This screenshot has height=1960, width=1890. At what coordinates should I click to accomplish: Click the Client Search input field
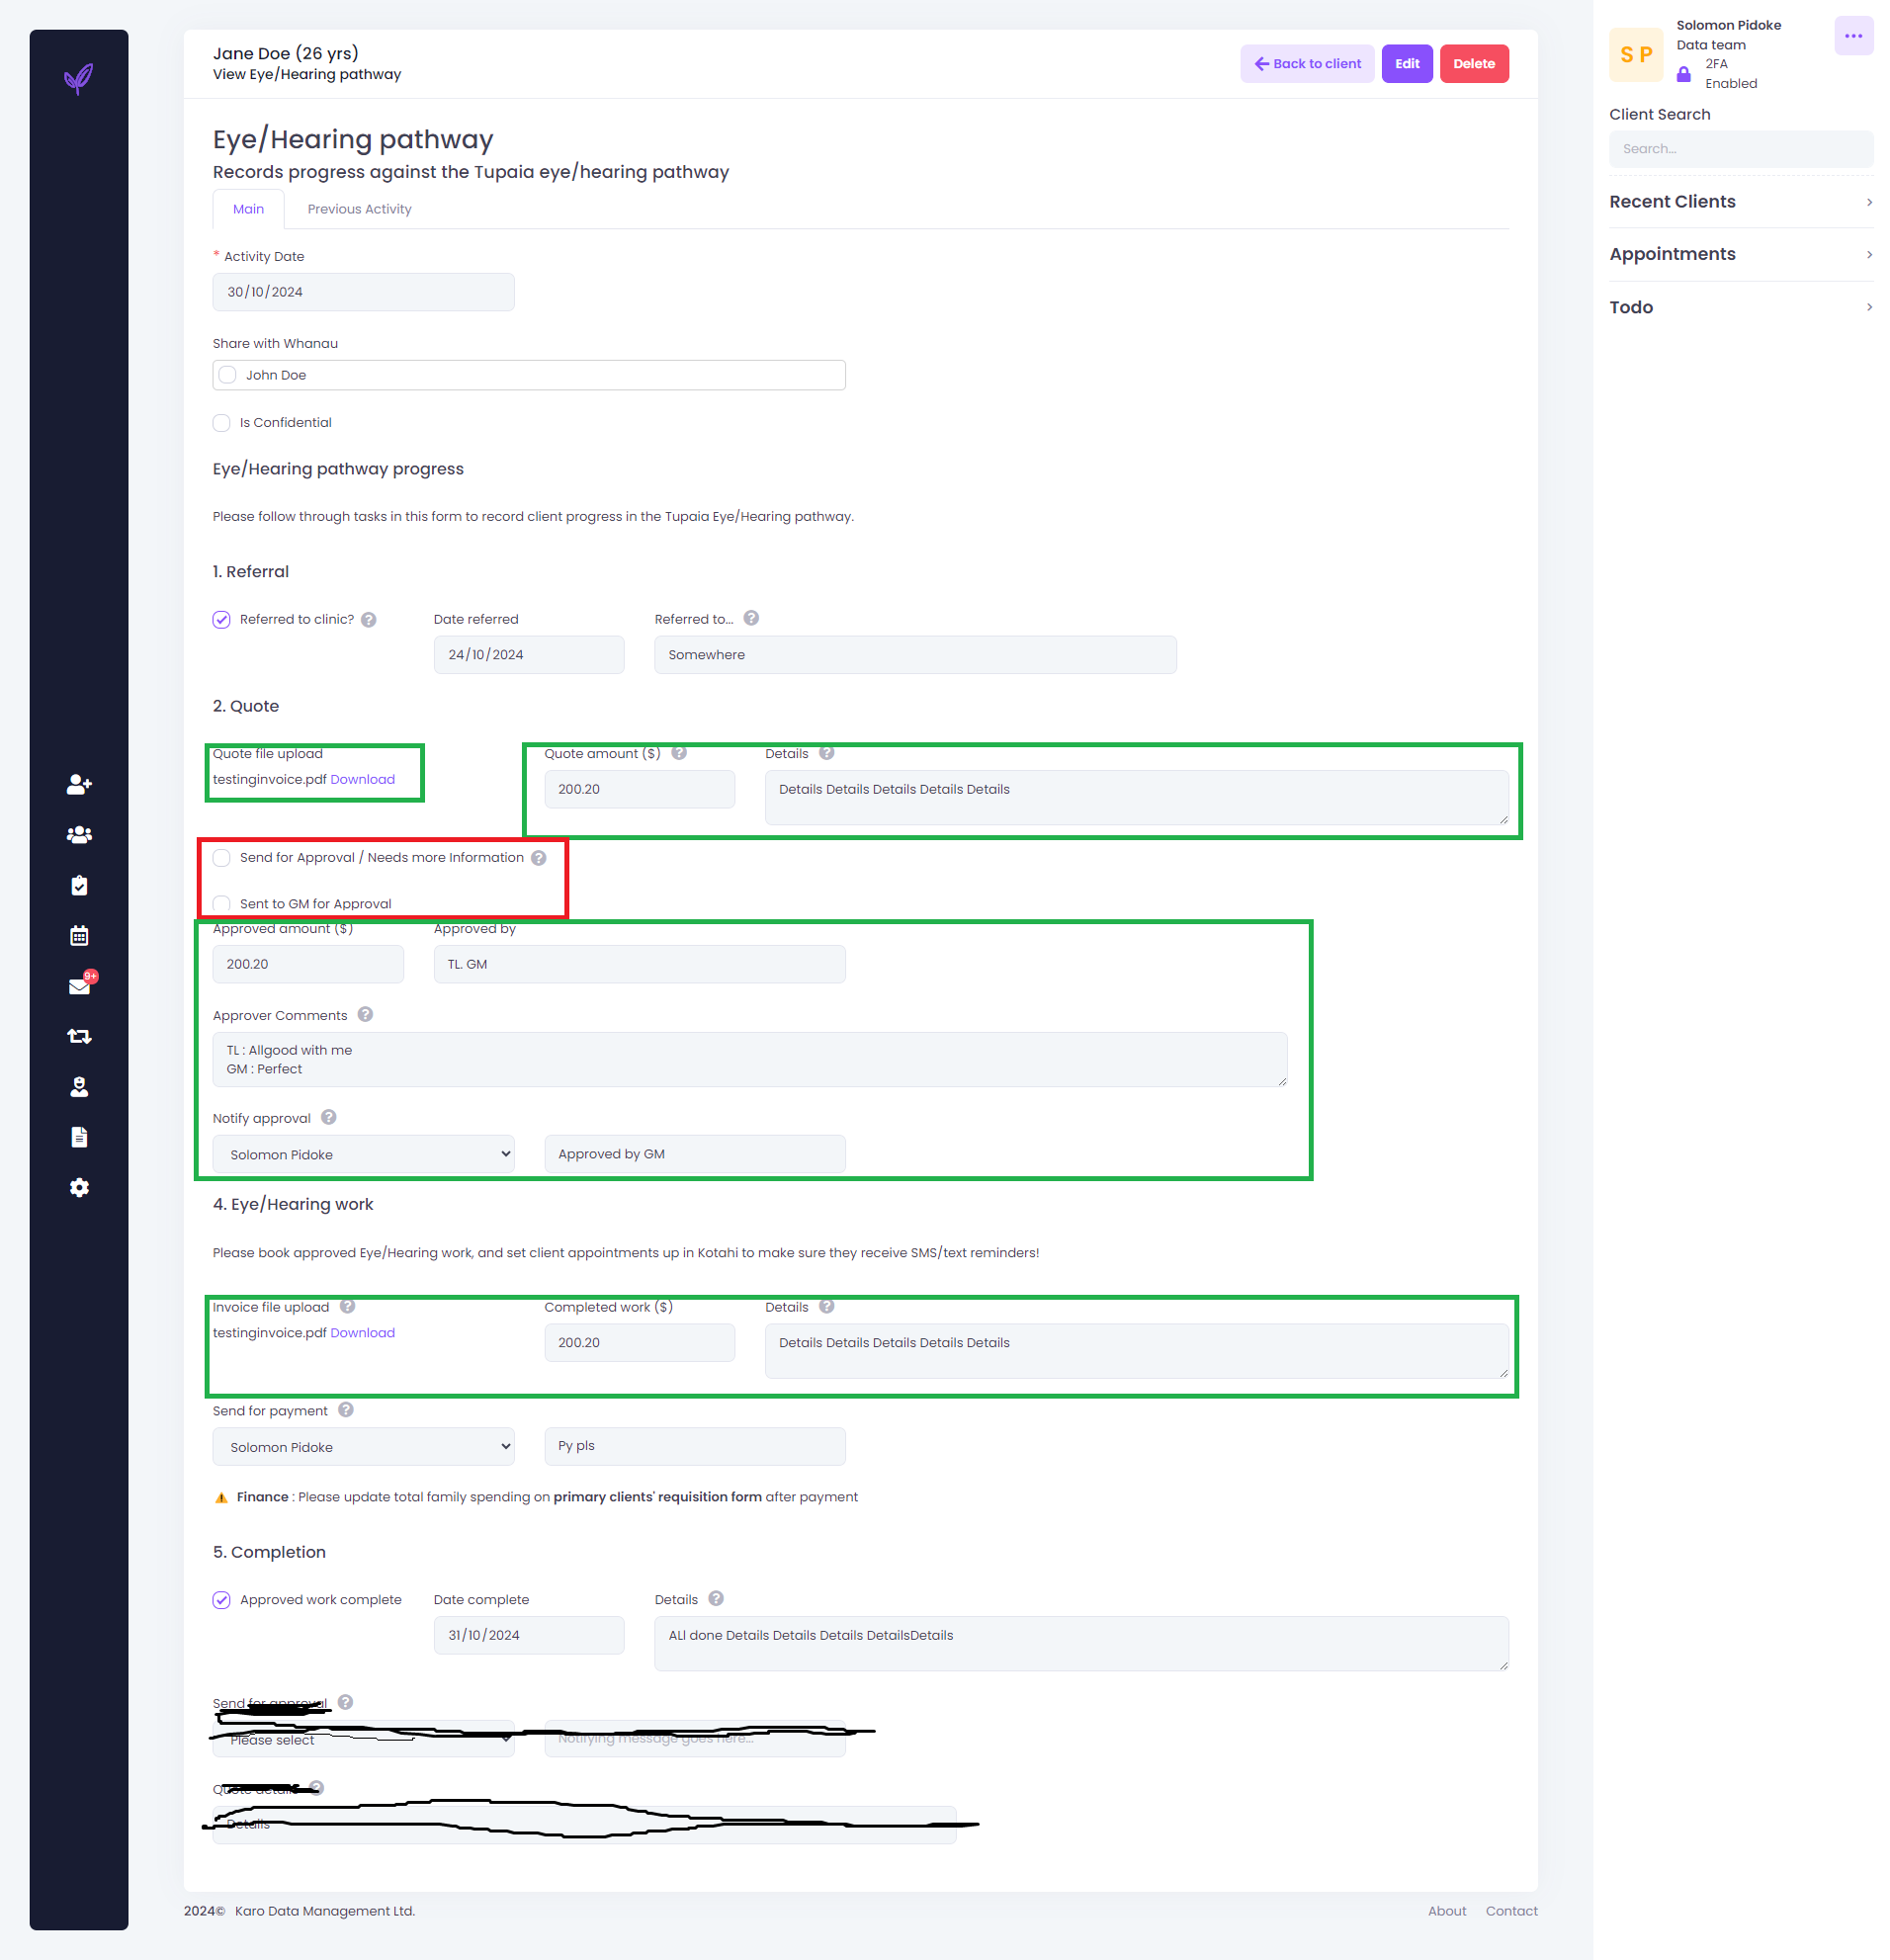pos(1740,149)
